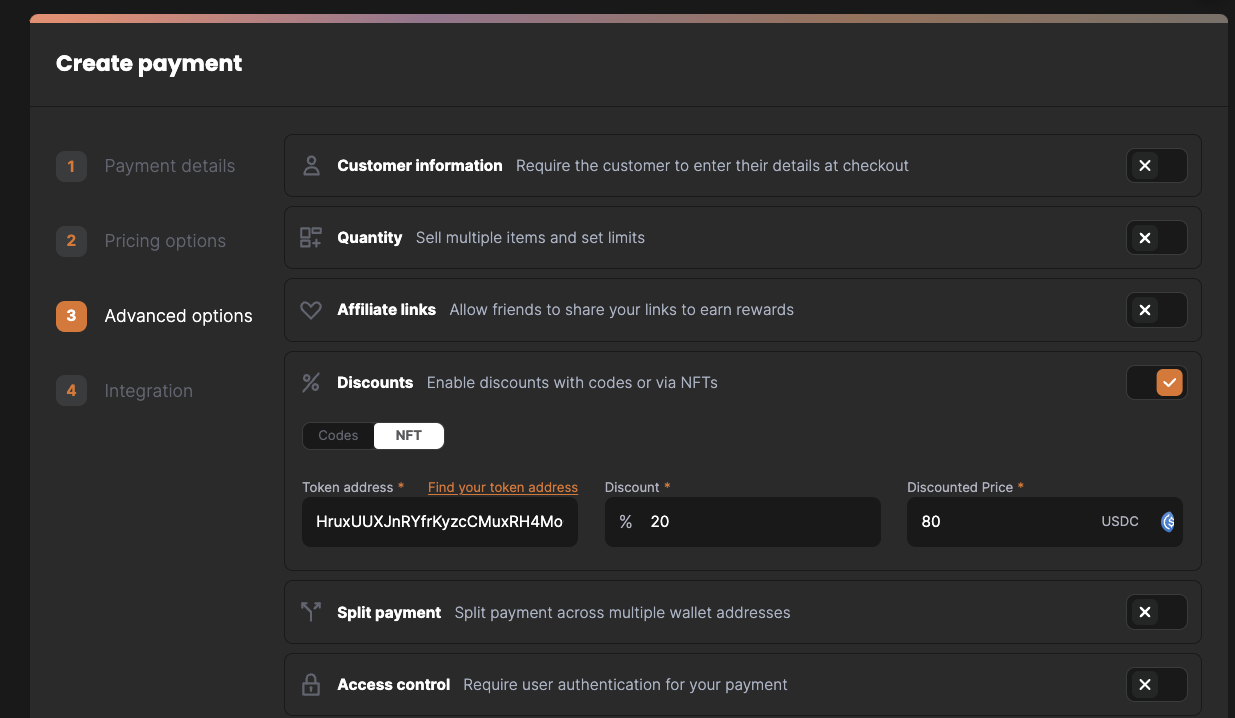Switch to the Codes discount tab
1235x718 pixels.
click(338, 436)
